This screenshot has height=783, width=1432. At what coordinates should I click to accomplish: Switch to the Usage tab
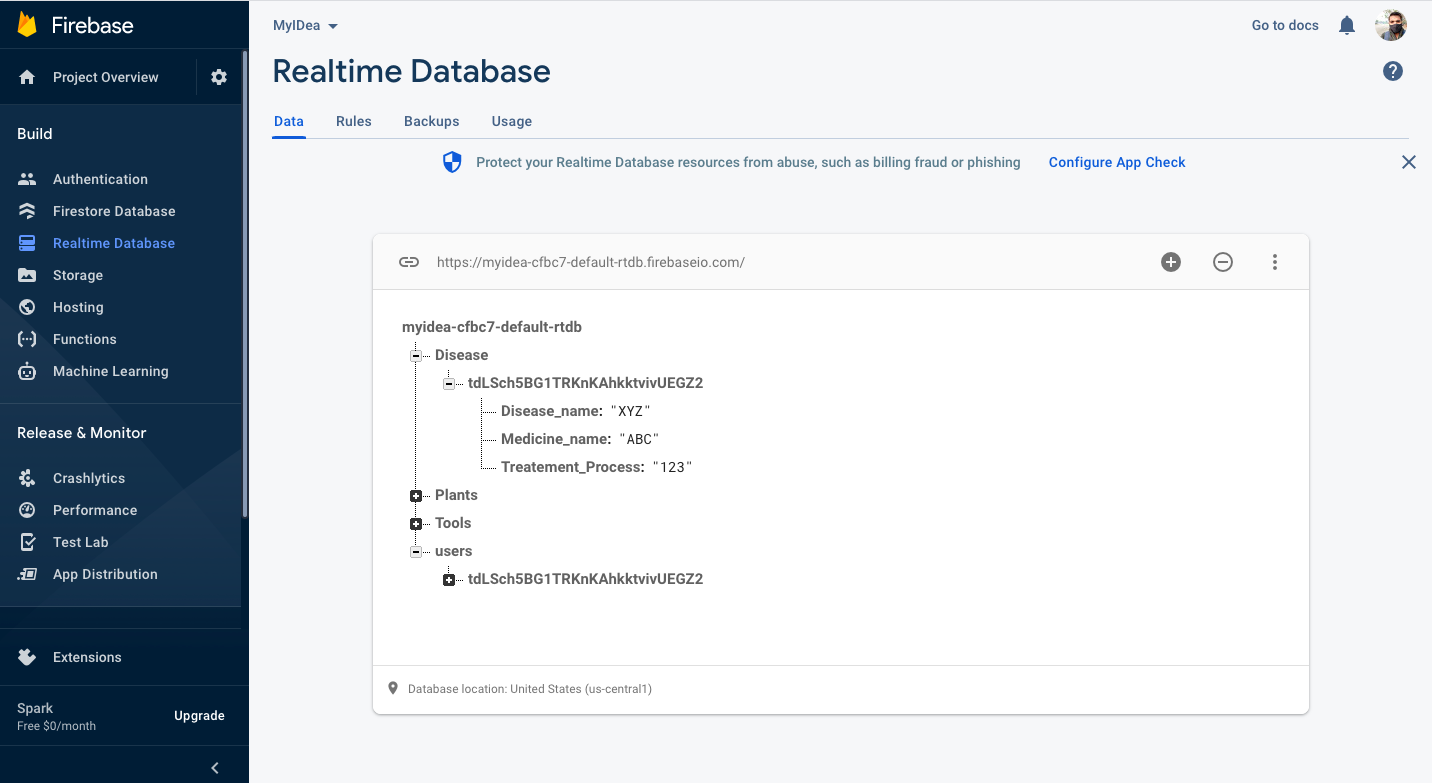[512, 121]
